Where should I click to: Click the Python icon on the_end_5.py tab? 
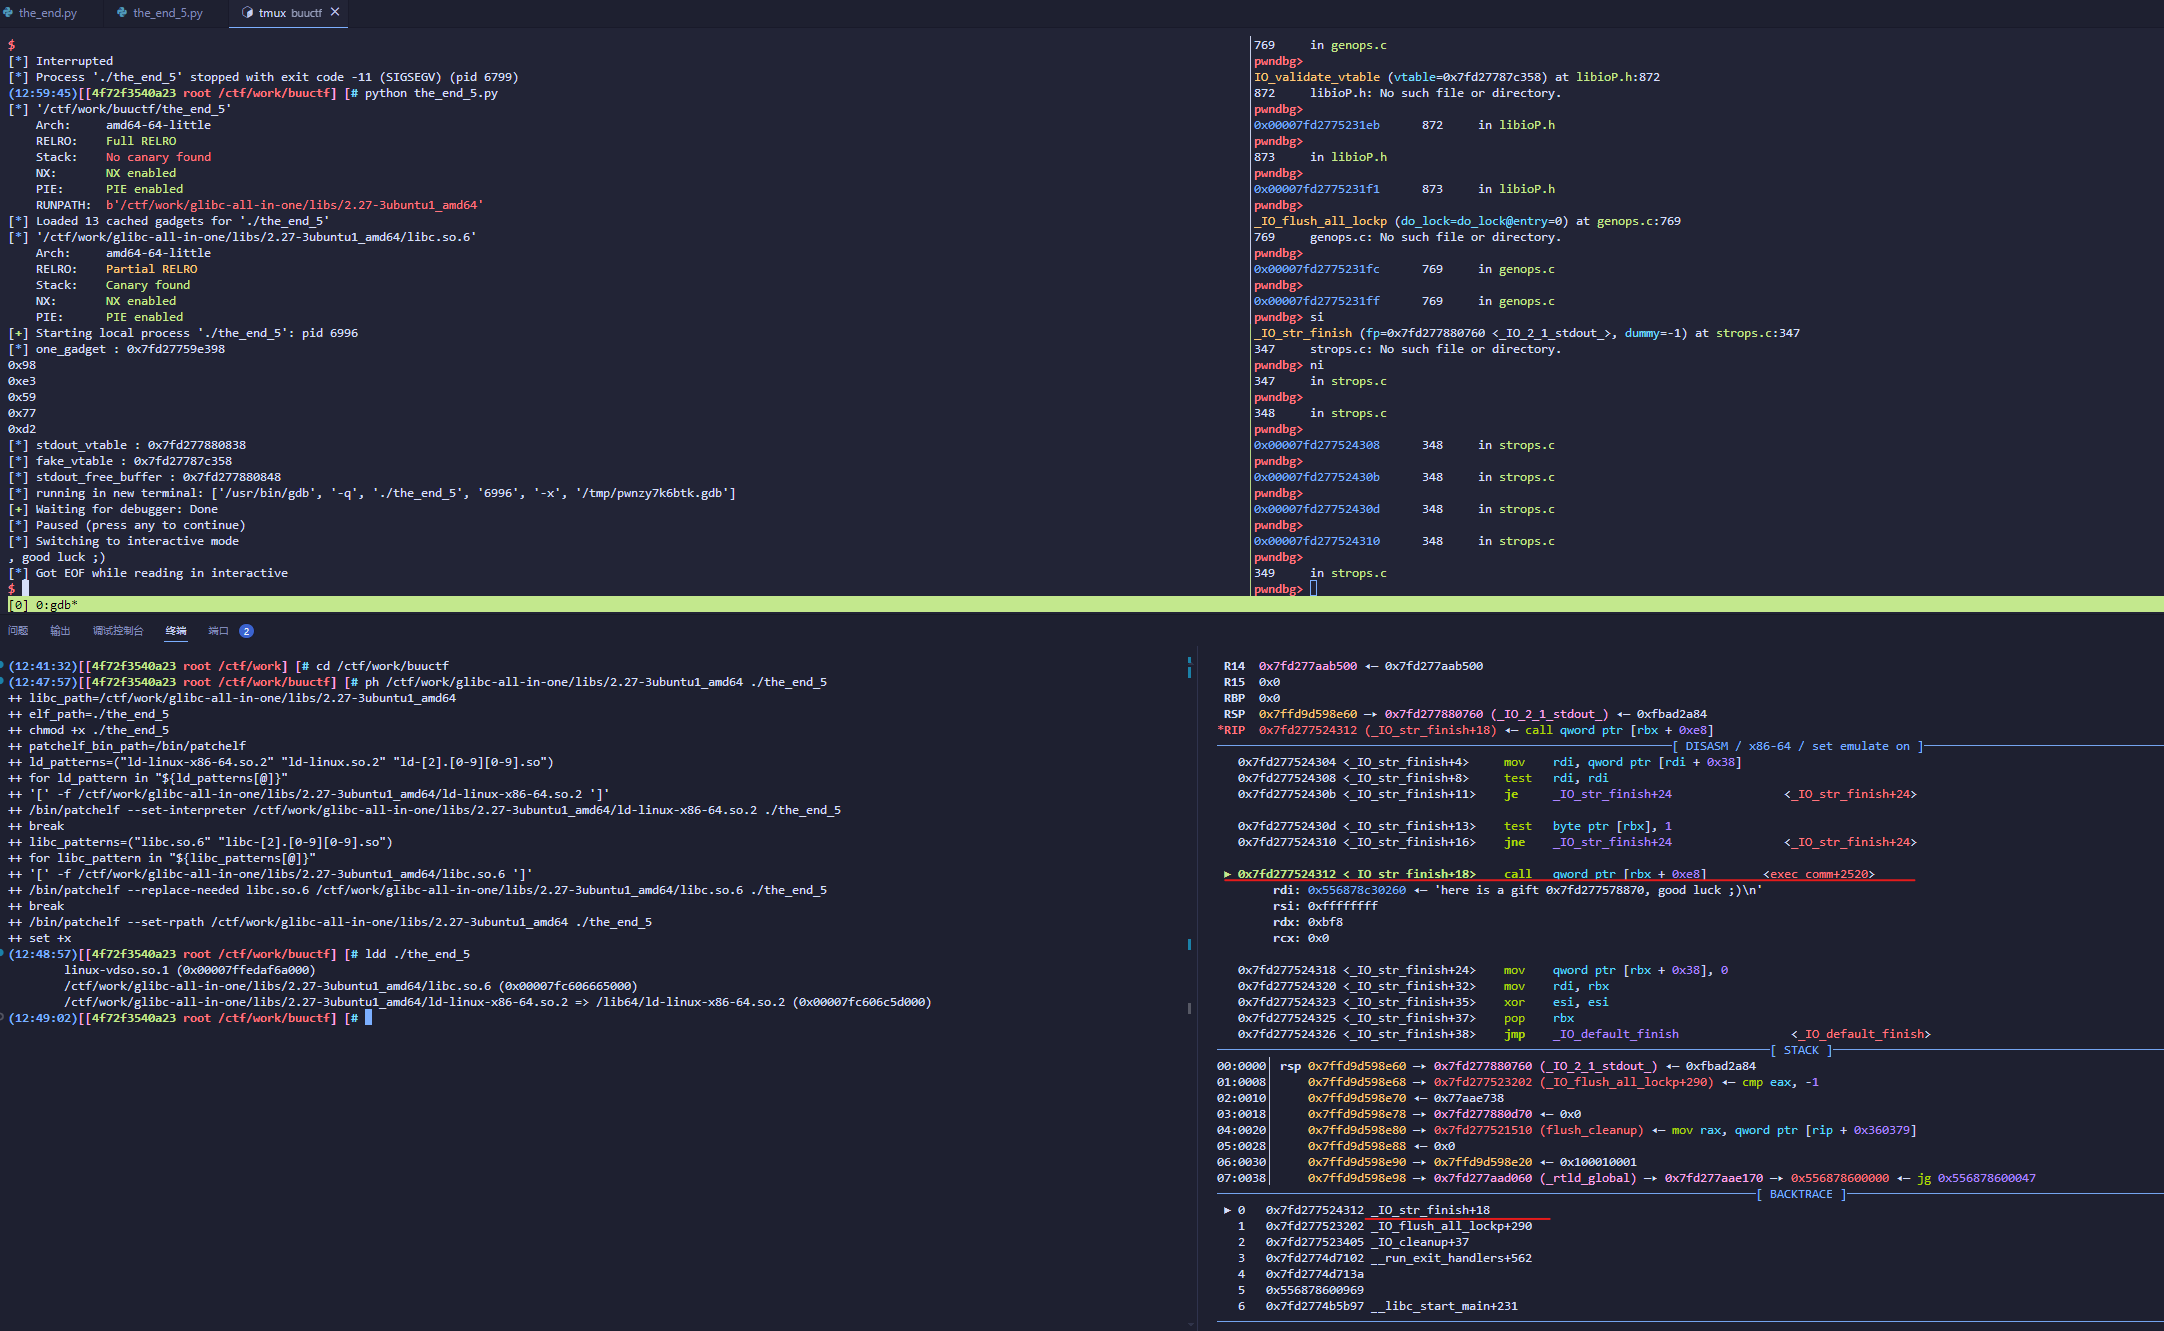coord(122,13)
